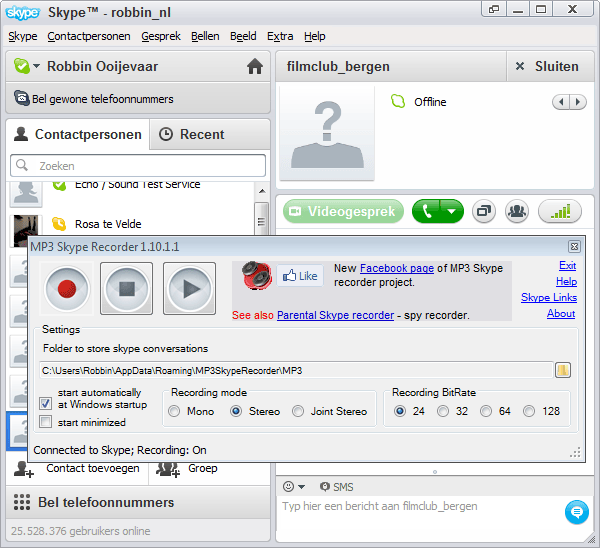Create a Groep with the group-plus icon

[168, 469]
